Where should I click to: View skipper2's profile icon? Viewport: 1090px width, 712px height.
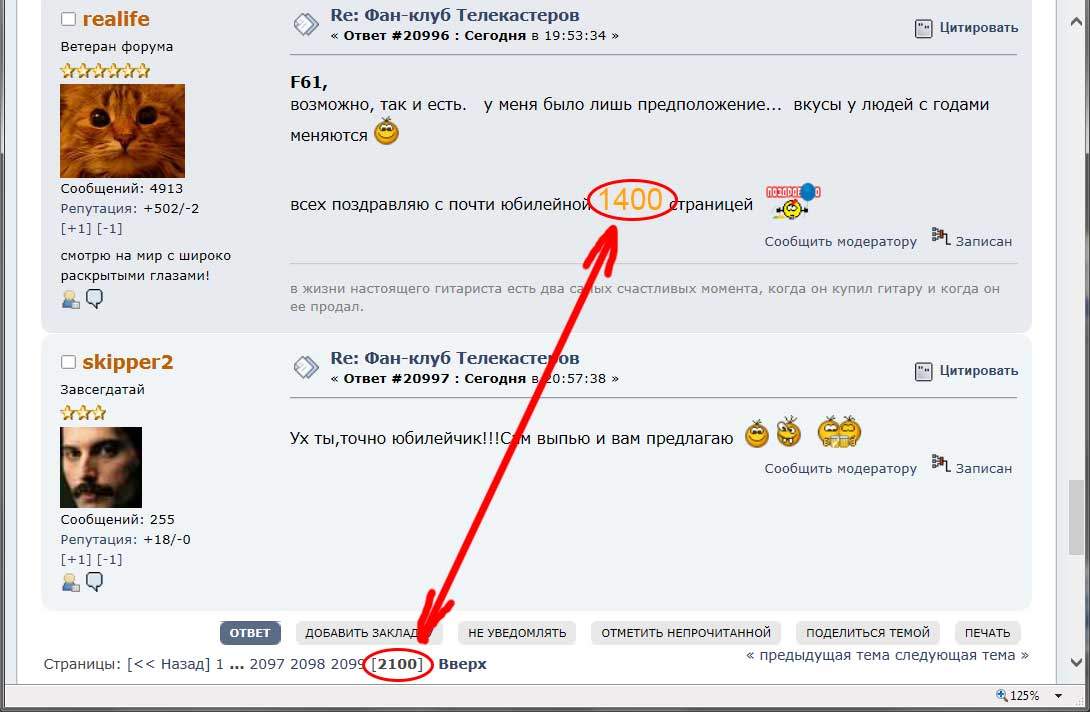click(x=71, y=583)
